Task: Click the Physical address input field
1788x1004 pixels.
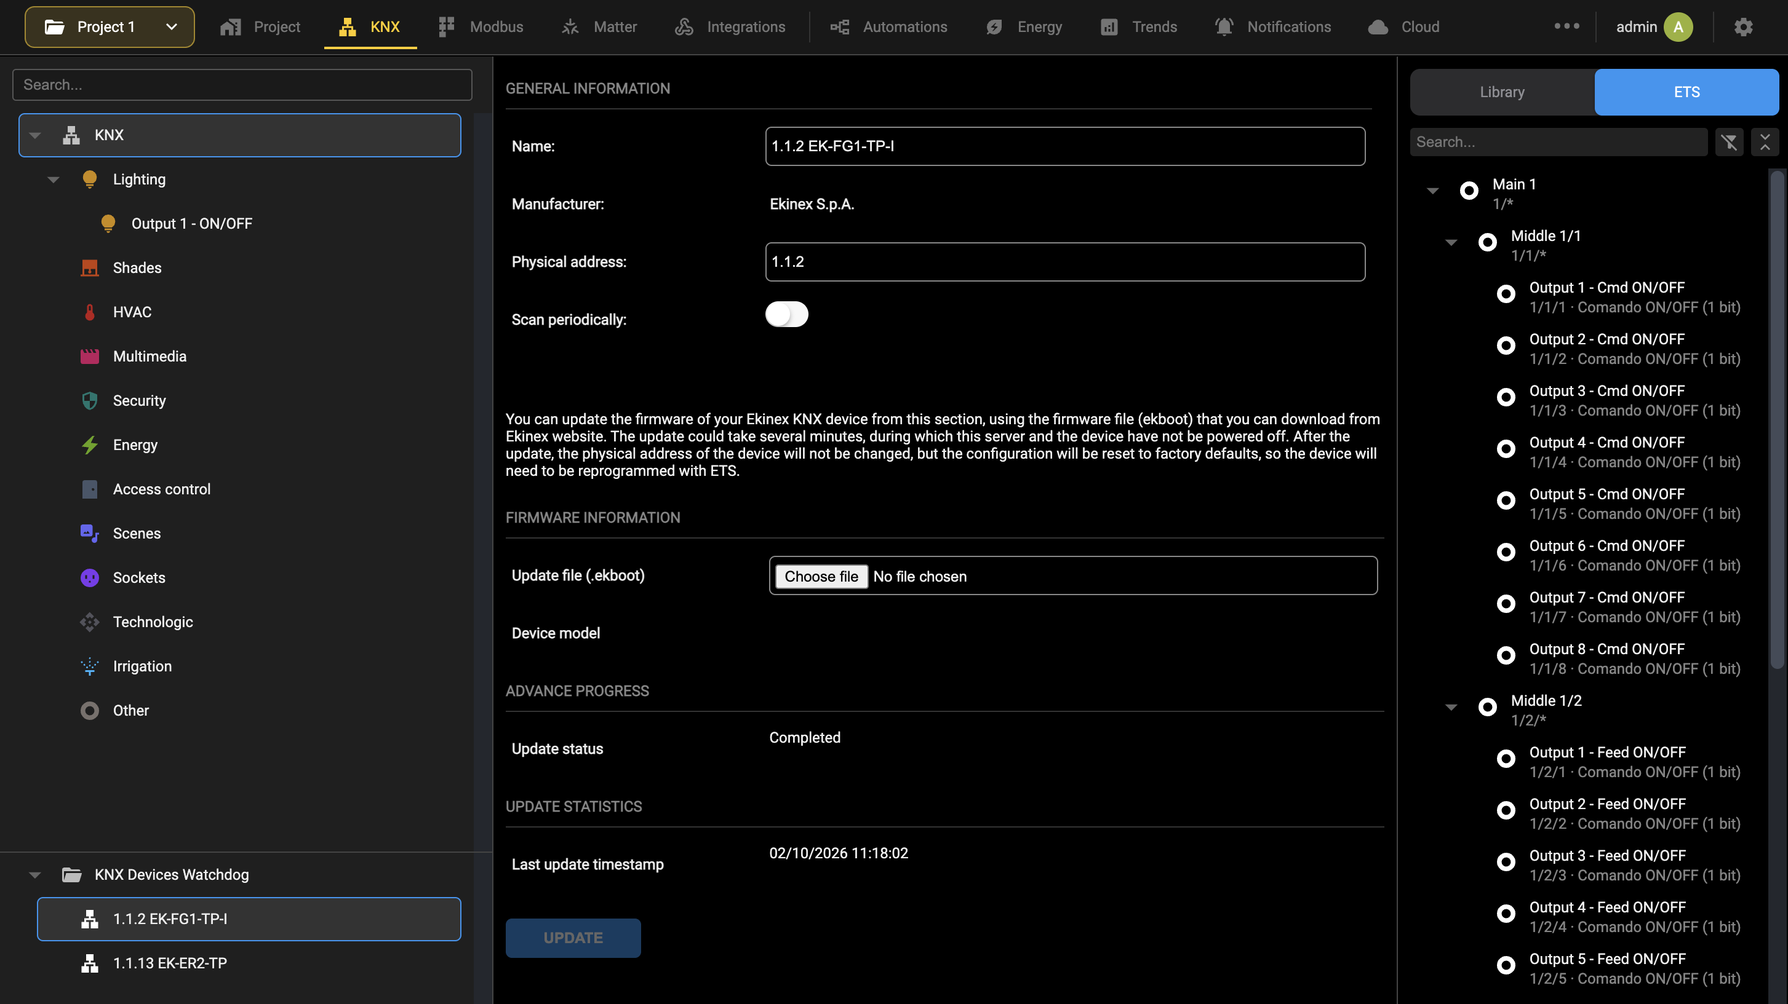Action: coord(1065,262)
